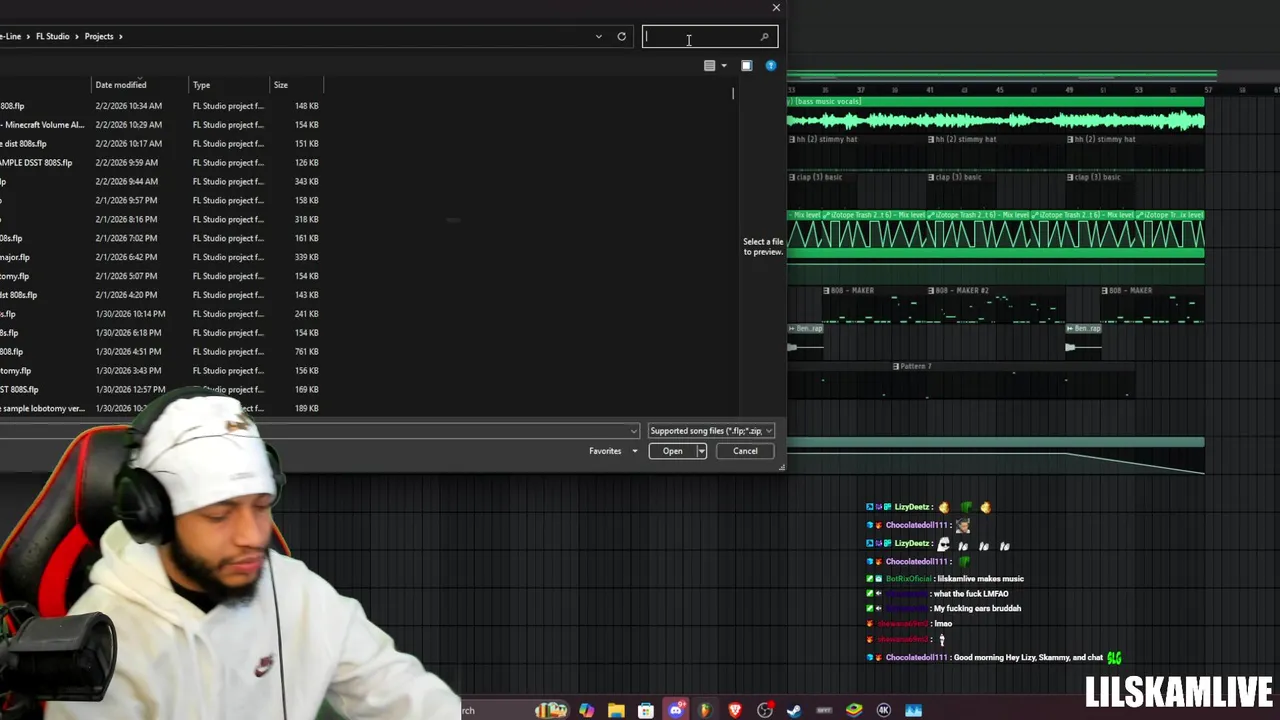Open the Supported song files type dropdown
The height and width of the screenshot is (720, 1280).
click(710, 431)
